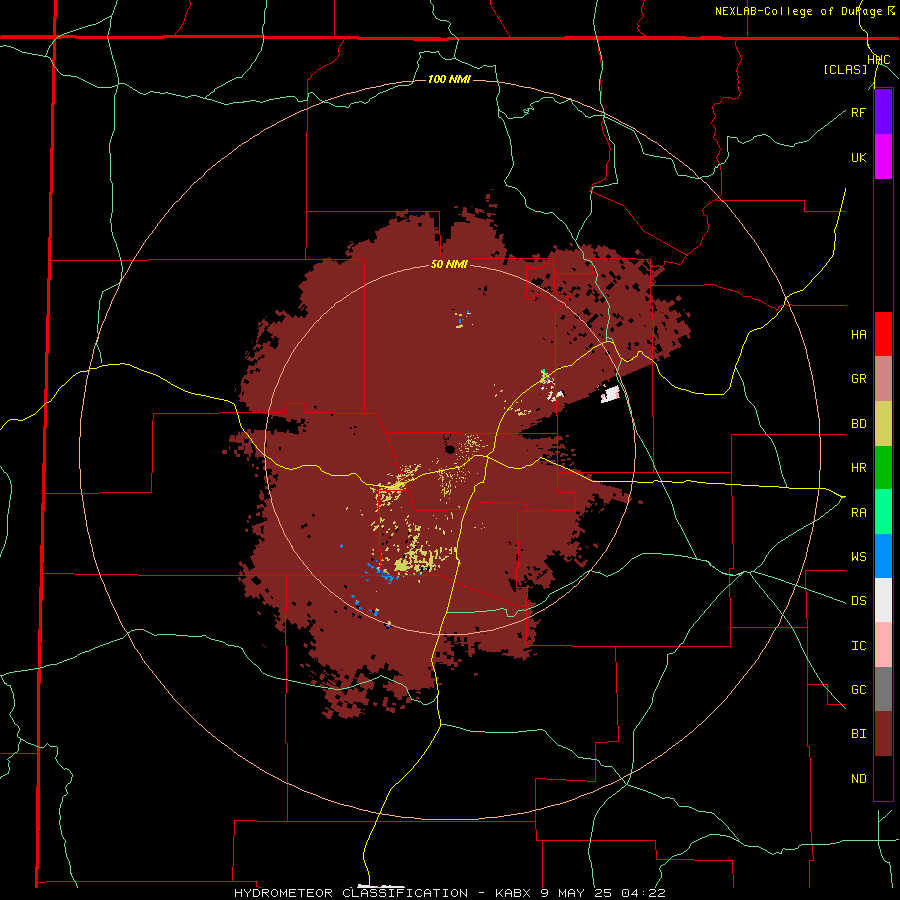Click the "BD" legend label

(858, 424)
